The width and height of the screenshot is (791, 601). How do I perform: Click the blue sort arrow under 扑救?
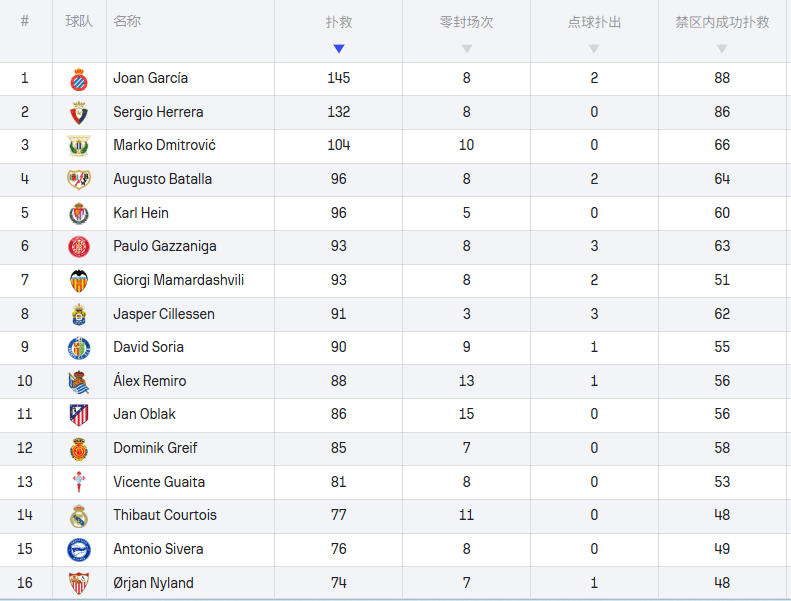tap(339, 48)
